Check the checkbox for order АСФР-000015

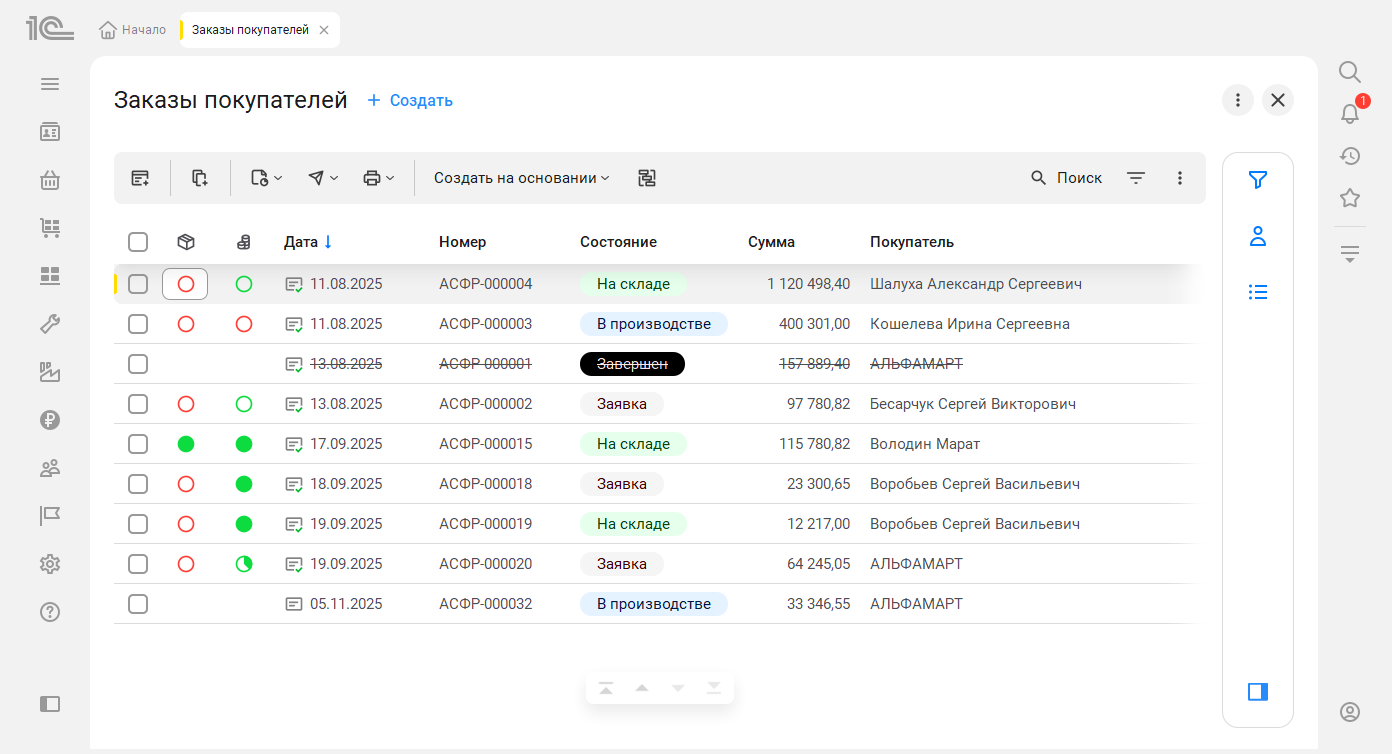[x=137, y=443]
